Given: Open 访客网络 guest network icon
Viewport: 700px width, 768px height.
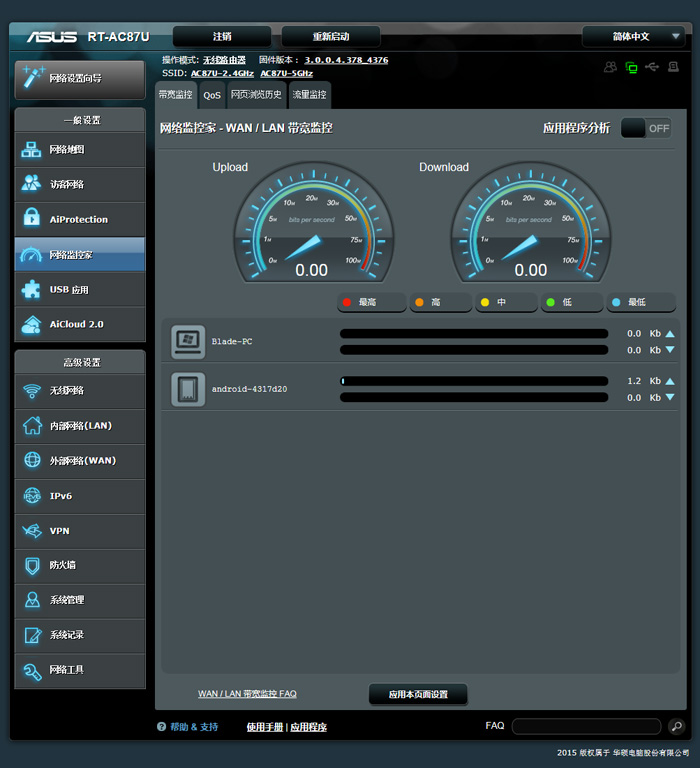Looking at the screenshot, I should (31, 184).
